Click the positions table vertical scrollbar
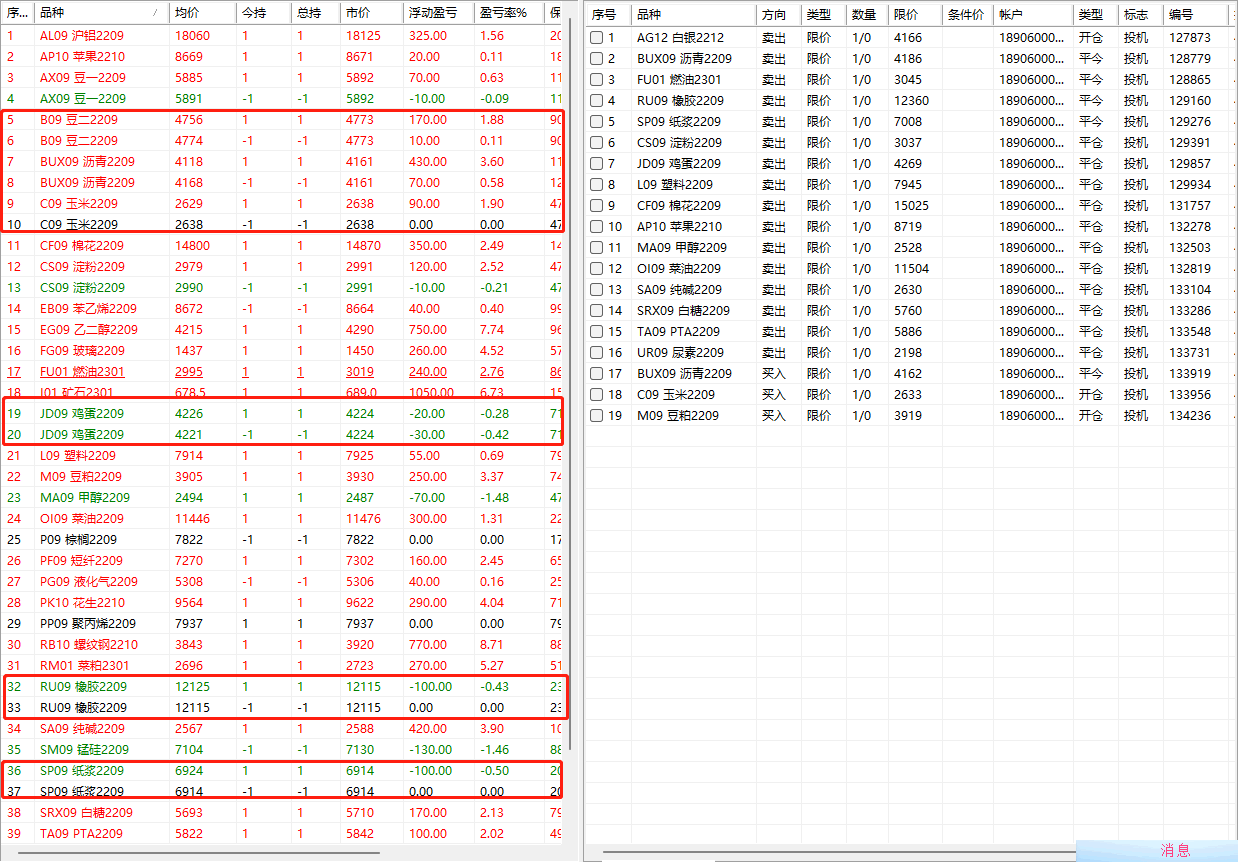Screen dimensions: 1238x862 click(x=571, y=400)
